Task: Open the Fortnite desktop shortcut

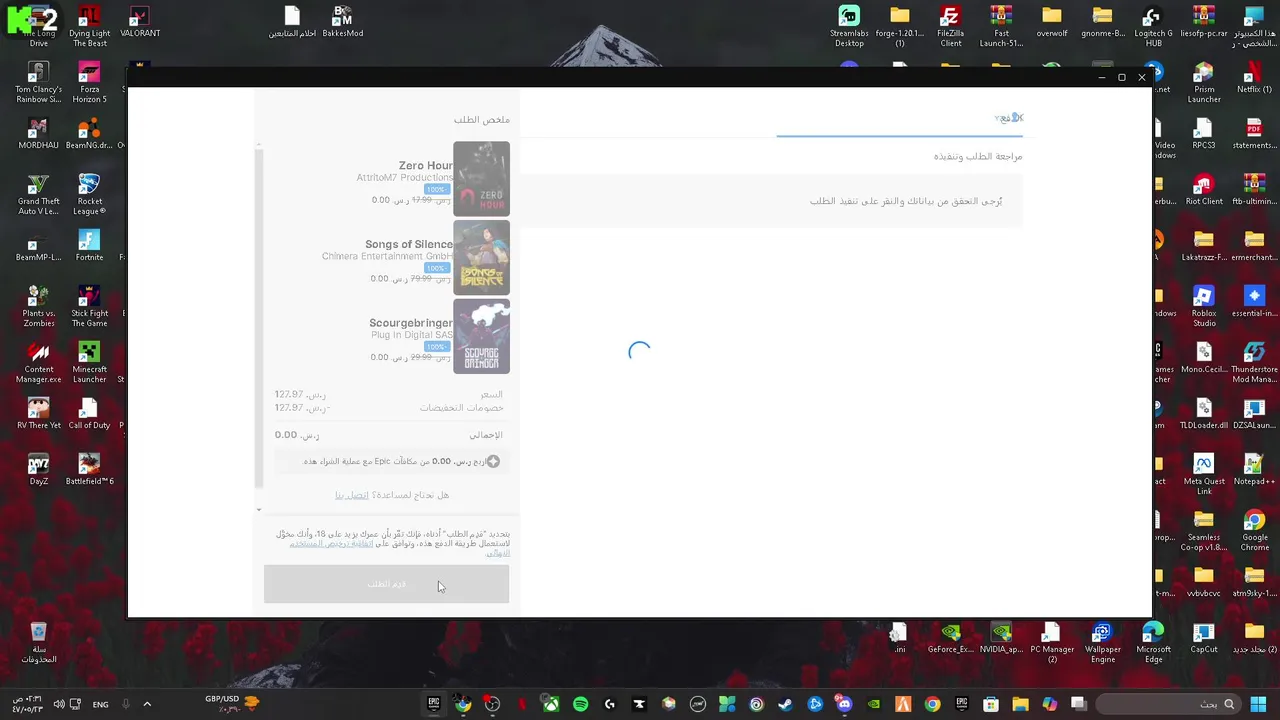Action: point(89,245)
